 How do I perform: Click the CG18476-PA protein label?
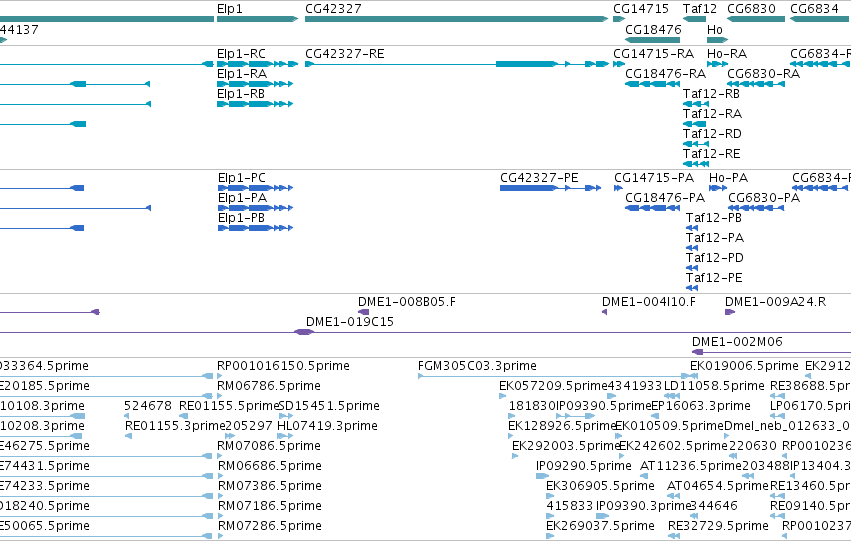tap(665, 198)
